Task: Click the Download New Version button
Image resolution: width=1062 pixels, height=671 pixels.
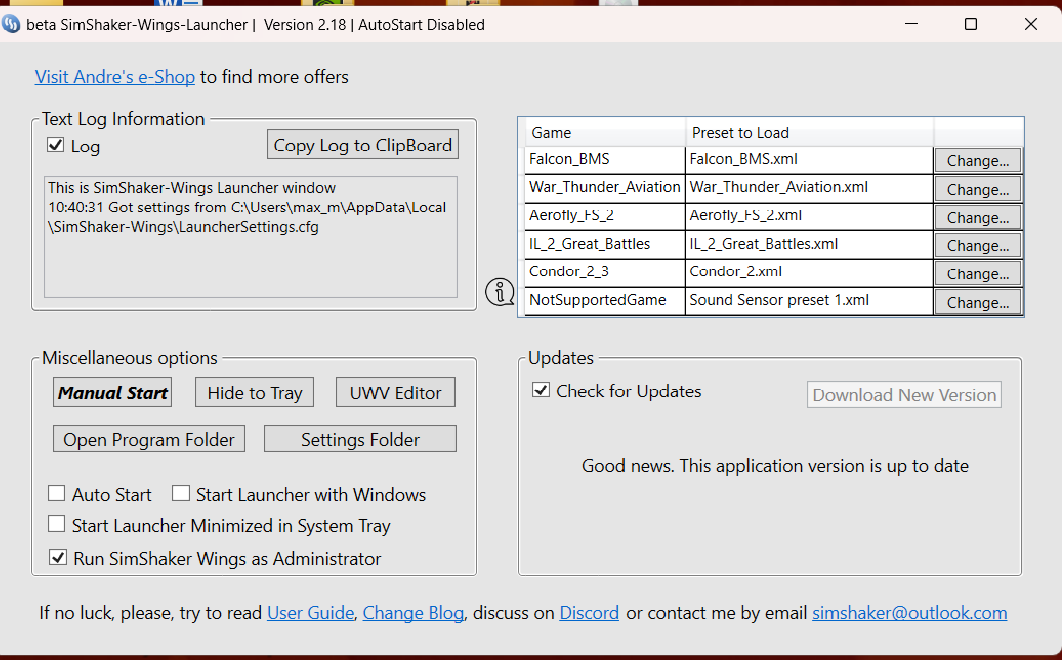Action: click(904, 395)
